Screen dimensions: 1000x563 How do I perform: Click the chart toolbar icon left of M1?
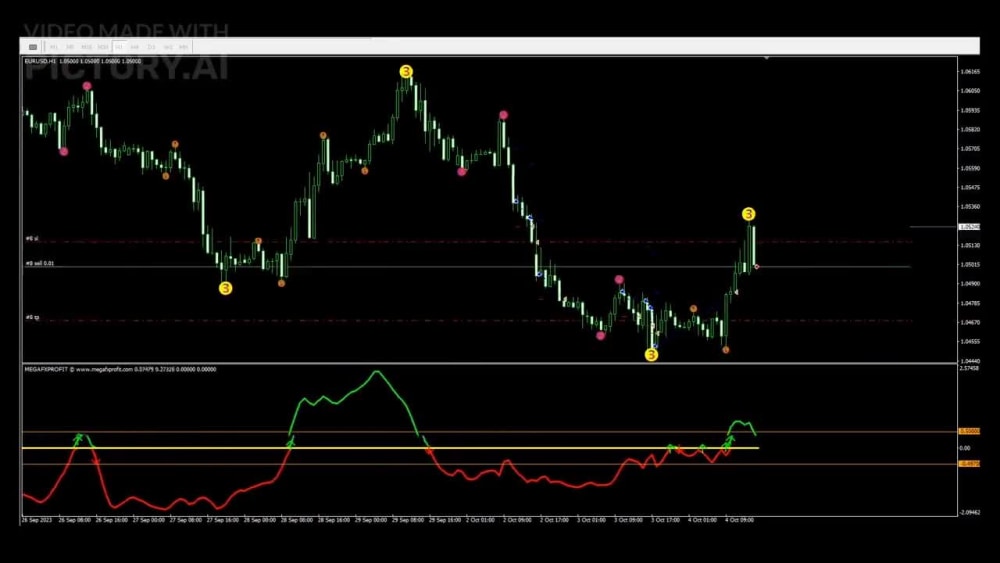tap(33, 47)
